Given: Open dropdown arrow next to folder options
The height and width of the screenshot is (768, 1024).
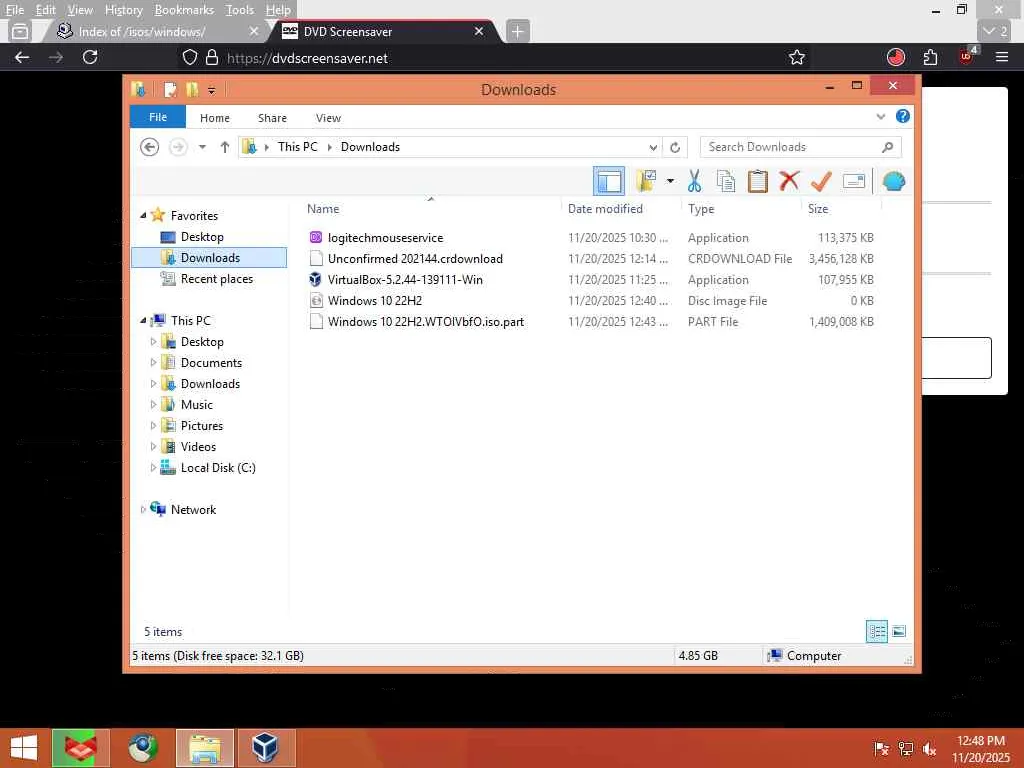Looking at the screenshot, I should pyautogui.click(x=670, y=181).
